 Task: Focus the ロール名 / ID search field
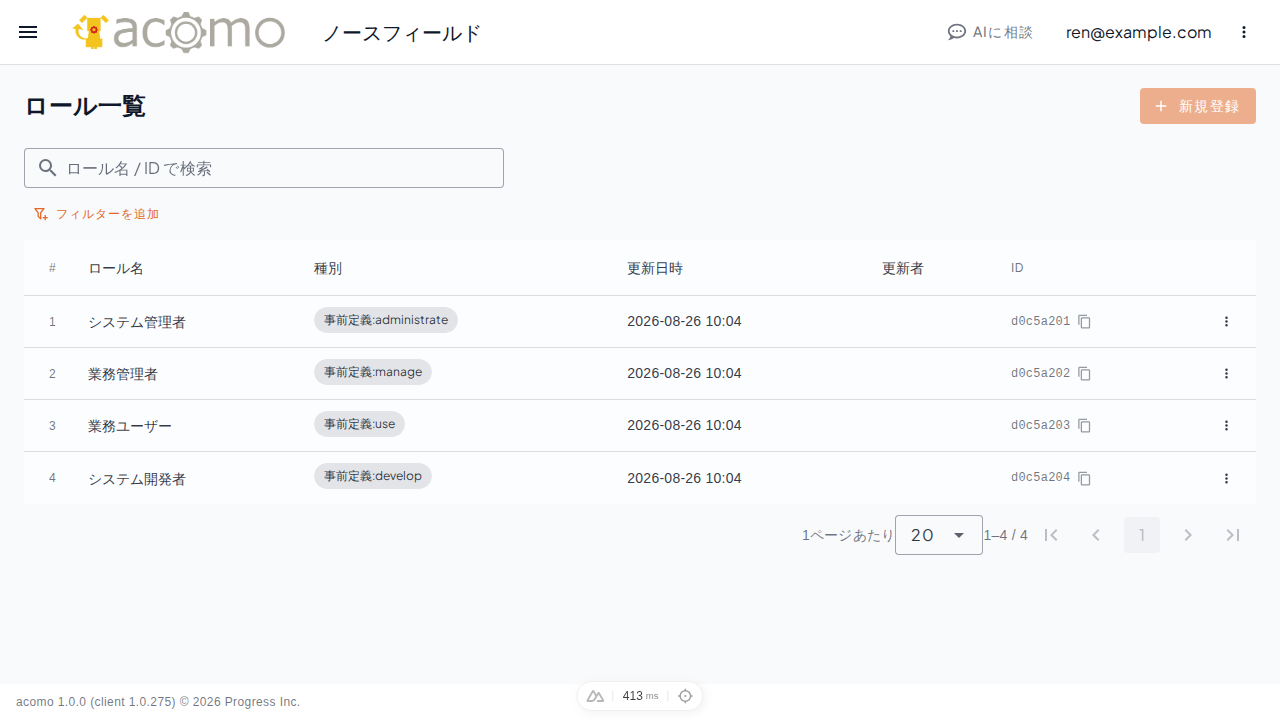pyautogui.click(x=264, y=168)
